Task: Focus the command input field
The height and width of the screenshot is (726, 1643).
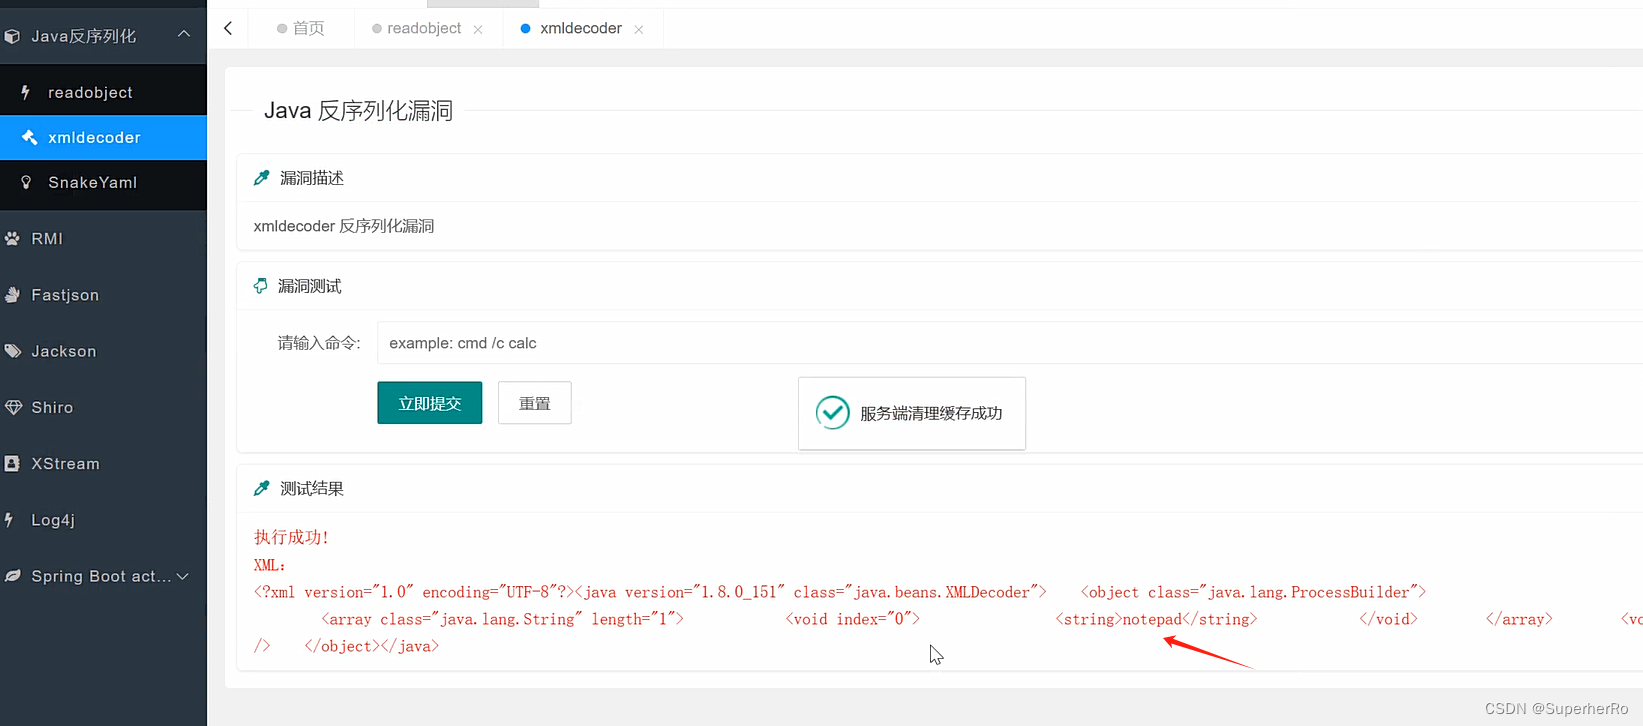Action: (1009, 343)
